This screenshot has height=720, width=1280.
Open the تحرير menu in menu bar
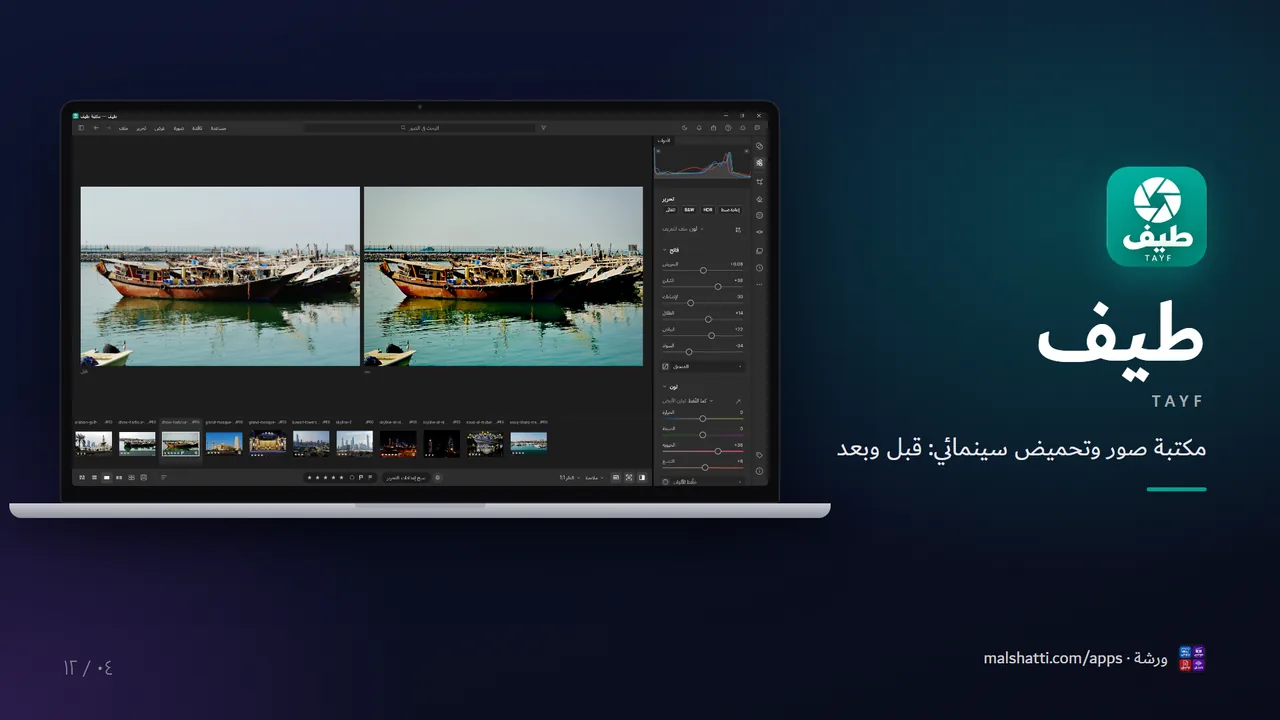point(141,128)
